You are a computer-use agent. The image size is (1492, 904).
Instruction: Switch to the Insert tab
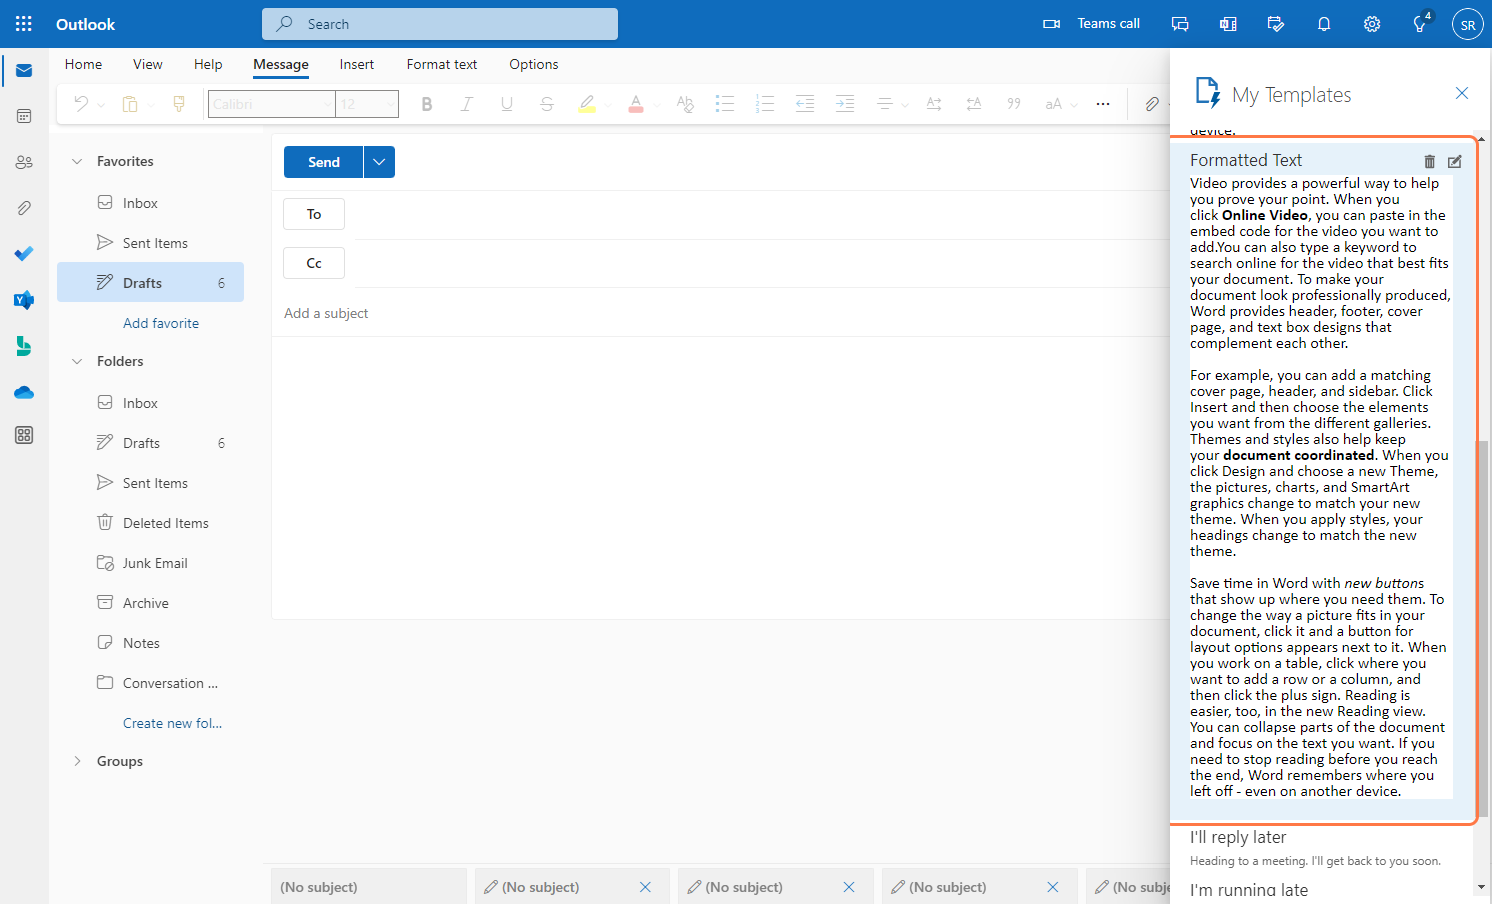[x=357, y=64]
